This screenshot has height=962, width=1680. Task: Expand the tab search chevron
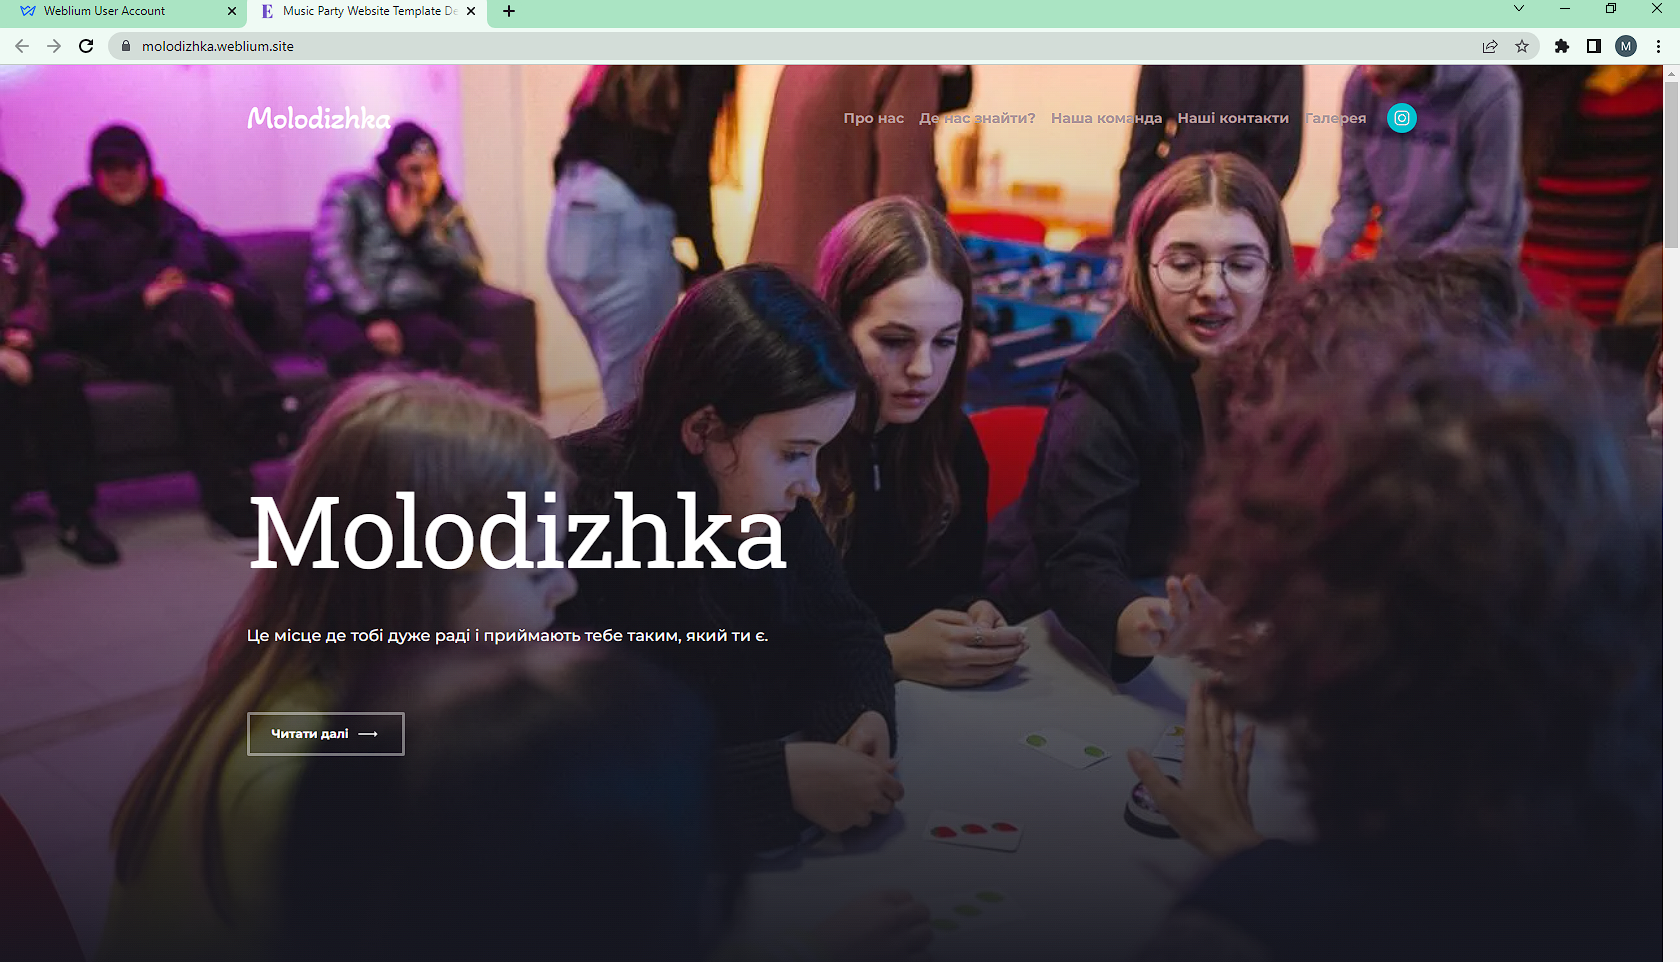point(1519,9)
